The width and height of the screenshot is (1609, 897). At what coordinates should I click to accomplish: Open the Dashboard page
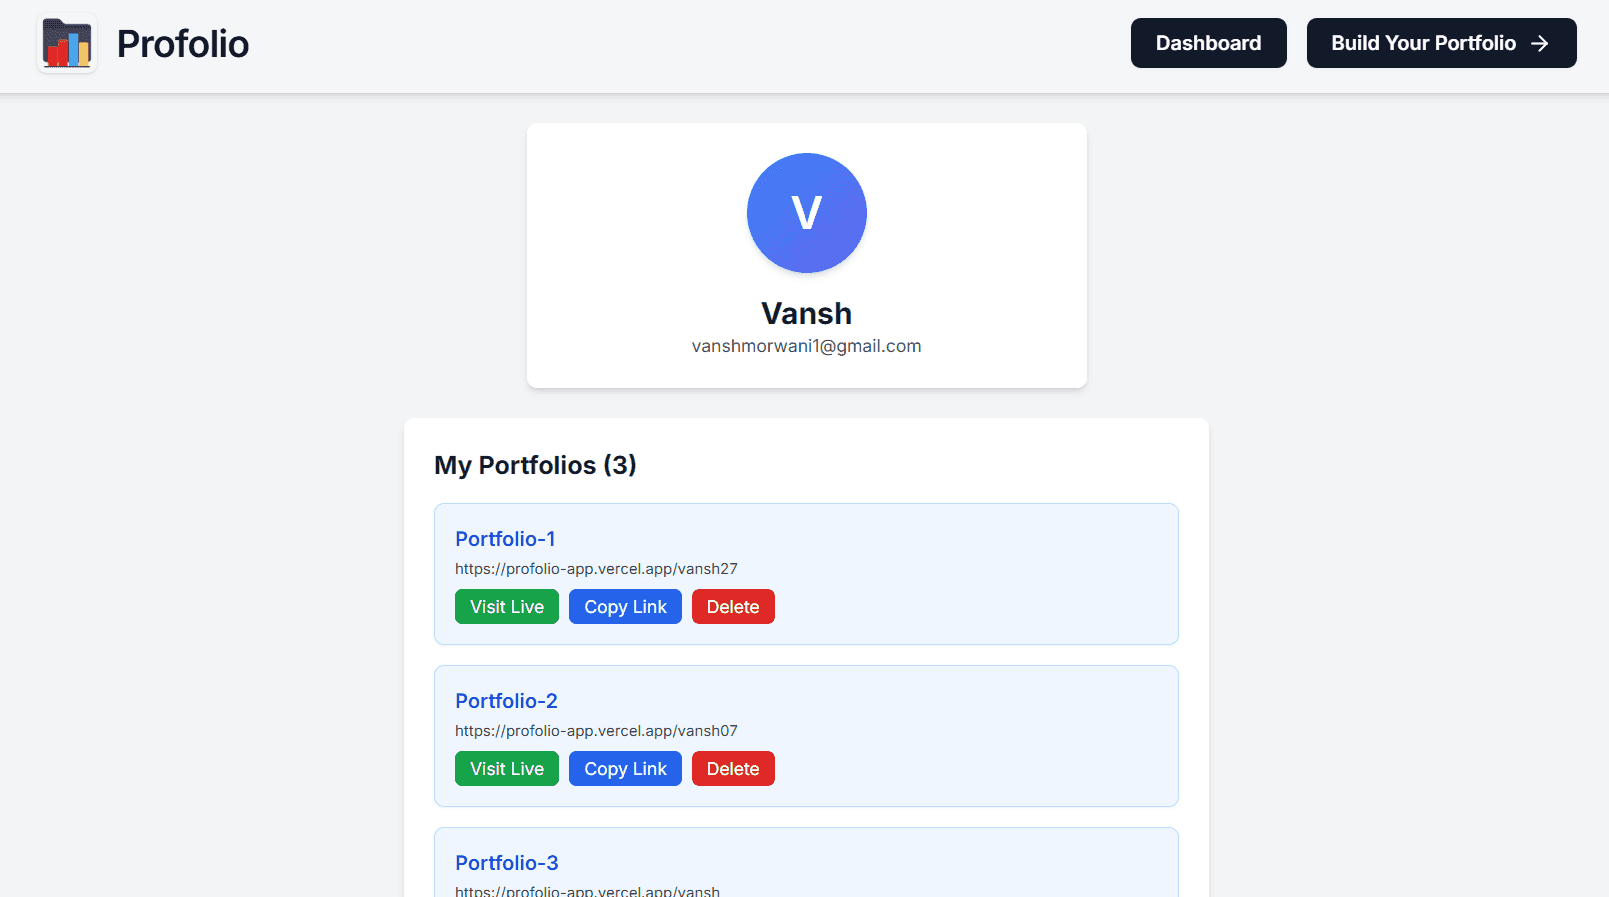click(x=1208, y=43)
